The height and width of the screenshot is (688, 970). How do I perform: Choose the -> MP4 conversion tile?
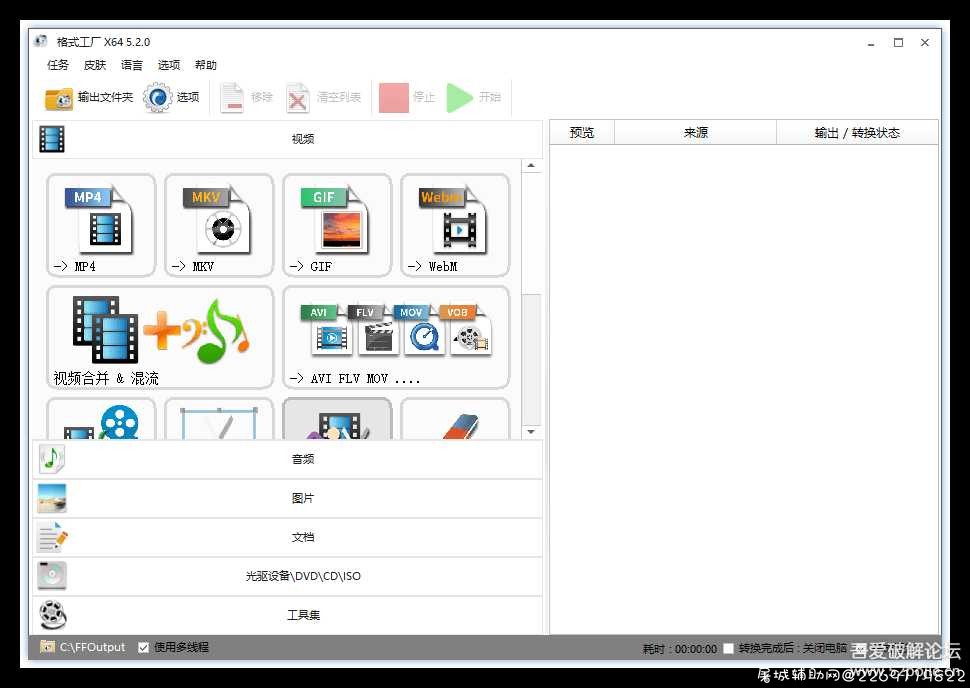(x=101, y=225)
